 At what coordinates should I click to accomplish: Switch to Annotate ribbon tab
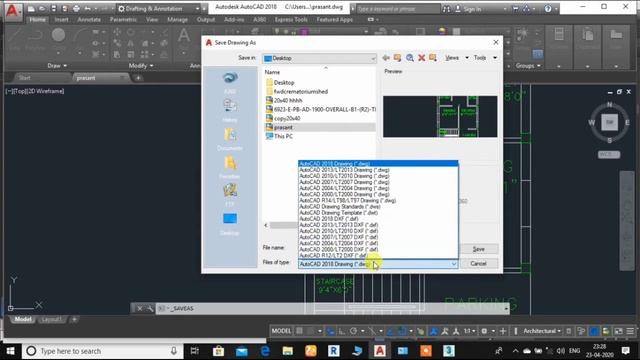[89, 19]
